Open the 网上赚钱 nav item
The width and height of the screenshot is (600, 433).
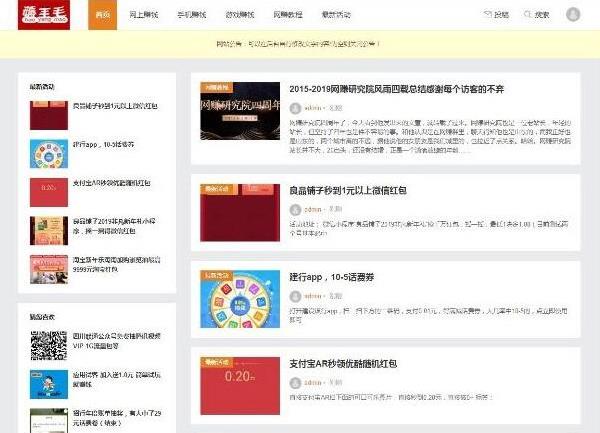(144, 15)
